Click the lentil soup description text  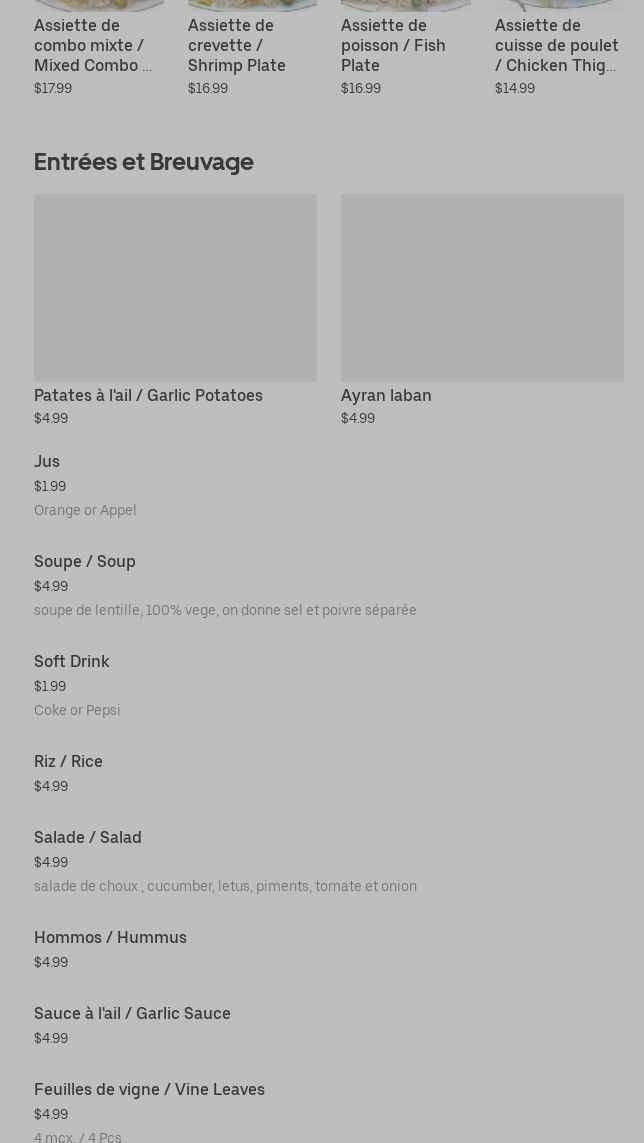click(x=225, y=610)
